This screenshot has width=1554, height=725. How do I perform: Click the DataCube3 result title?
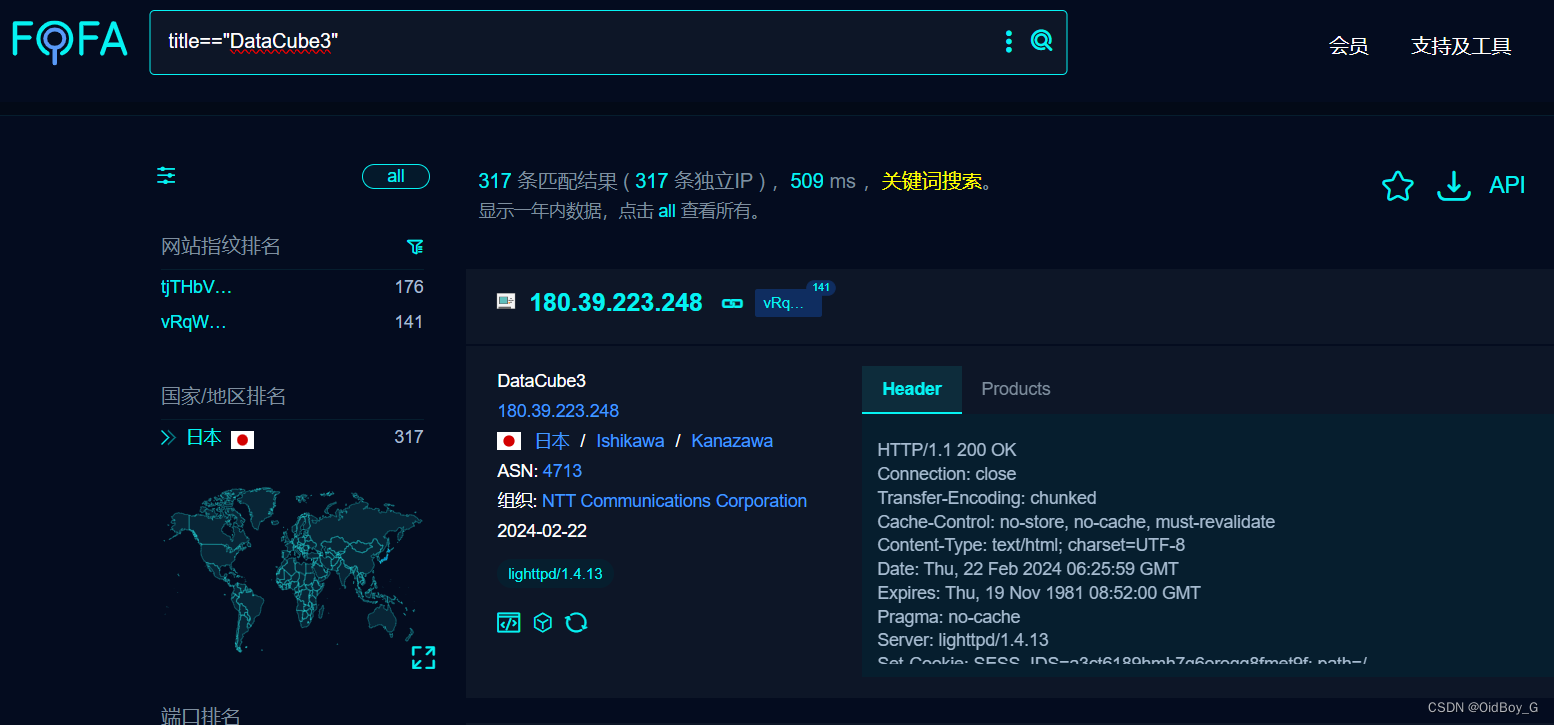point(541,381)
